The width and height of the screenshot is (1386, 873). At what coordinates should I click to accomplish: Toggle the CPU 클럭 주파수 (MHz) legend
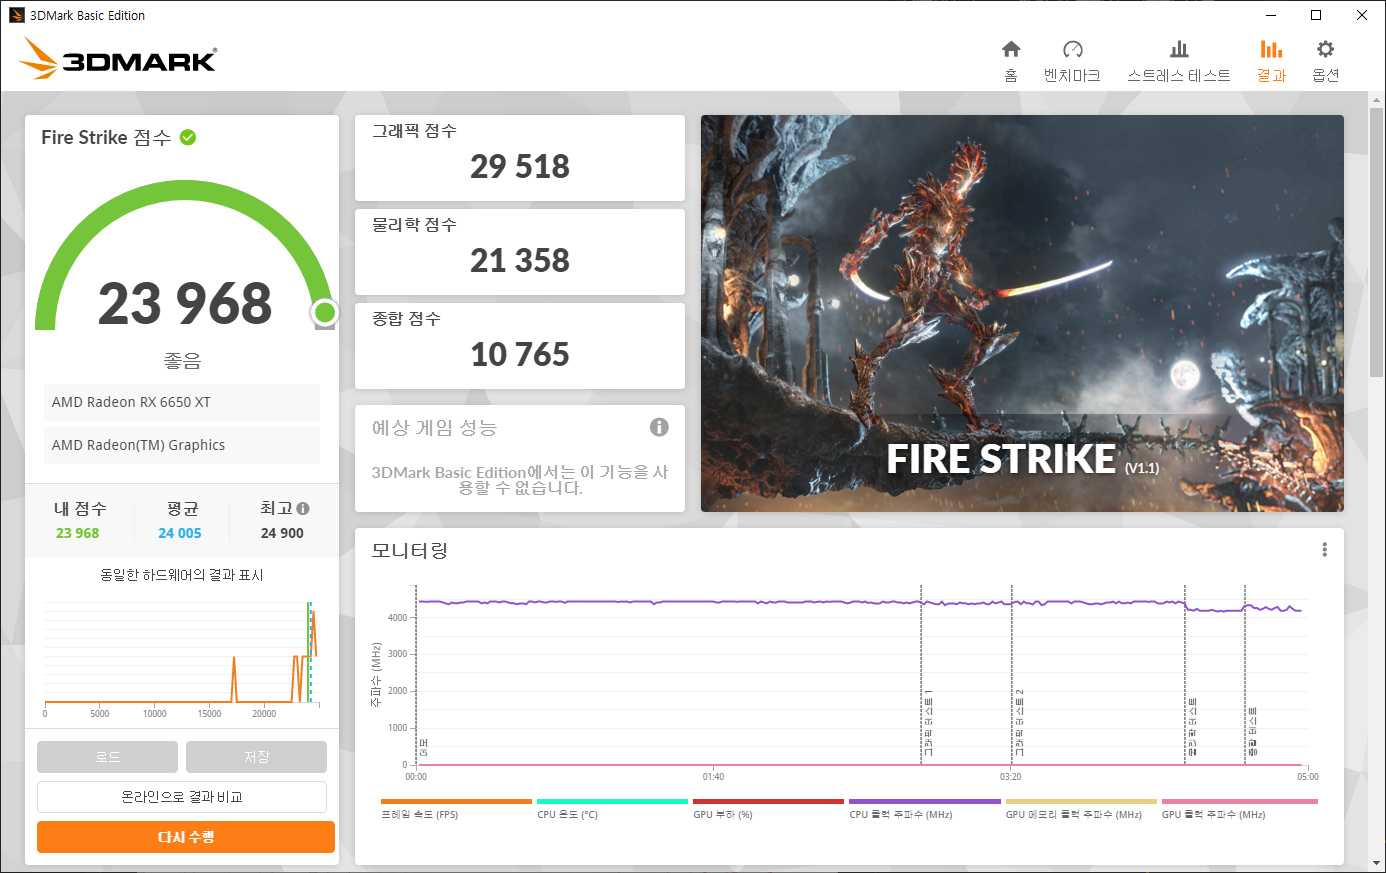(x=924, y=809)
